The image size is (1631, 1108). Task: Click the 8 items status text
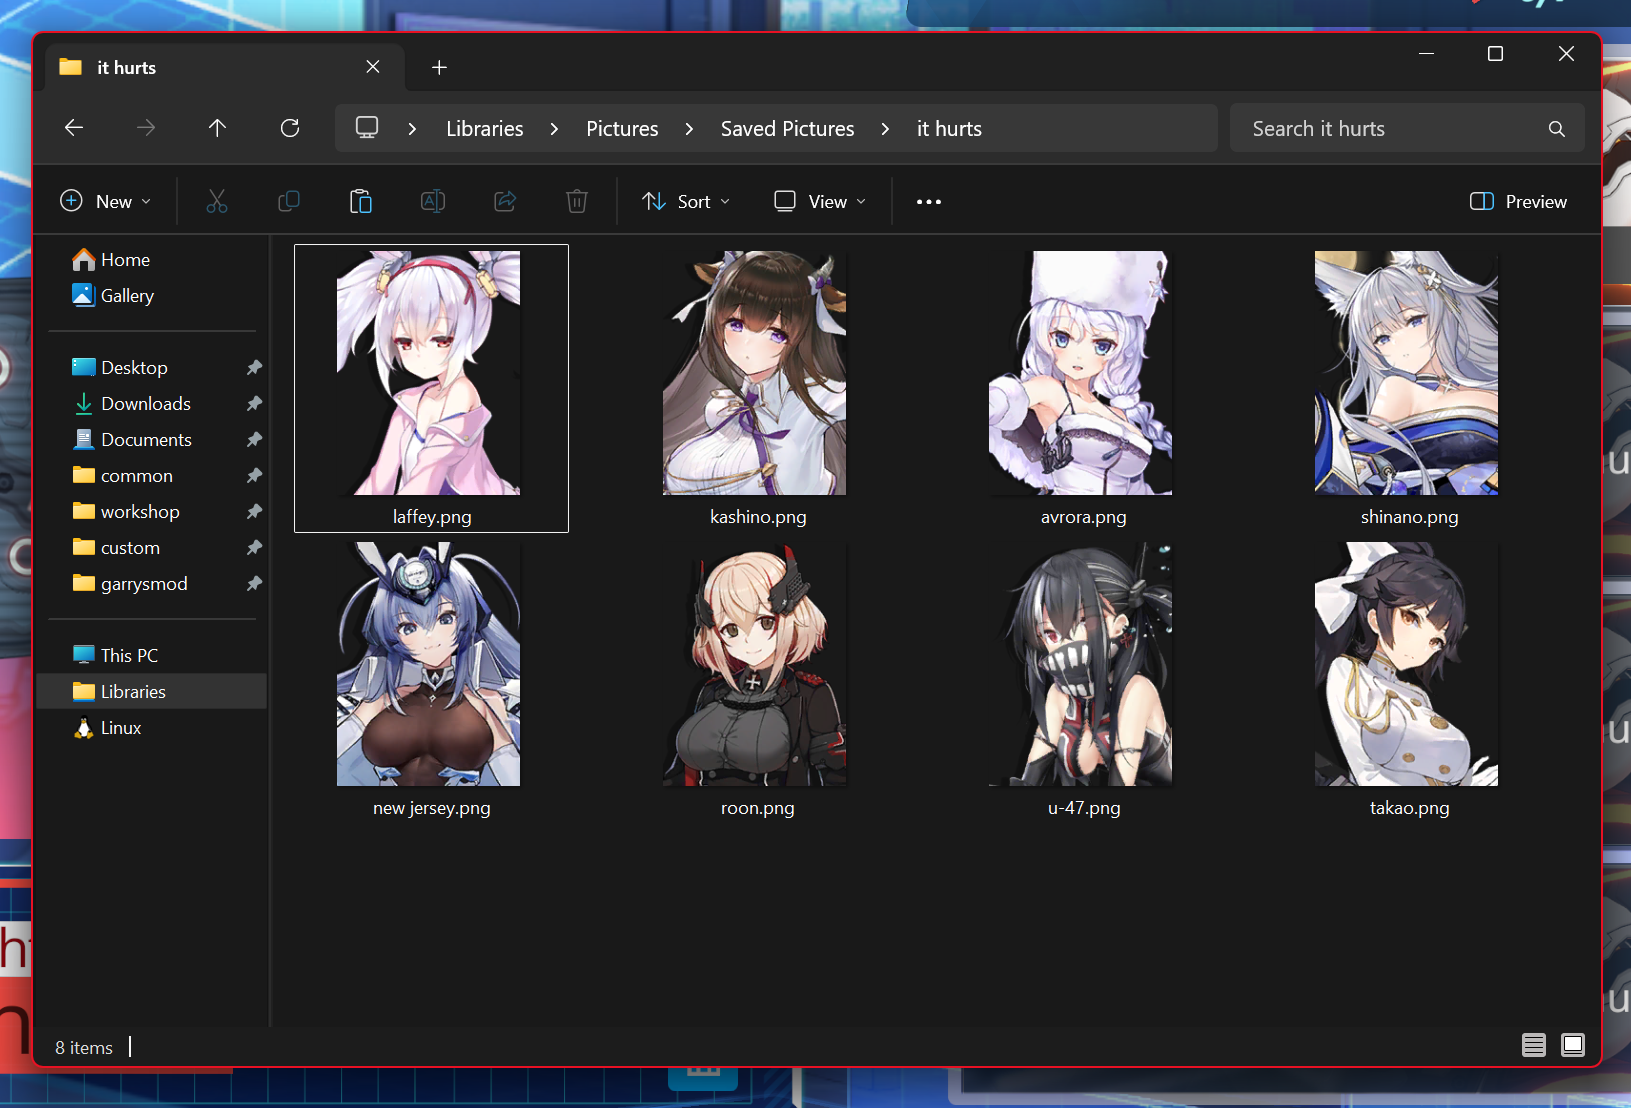coord(84,1048)
